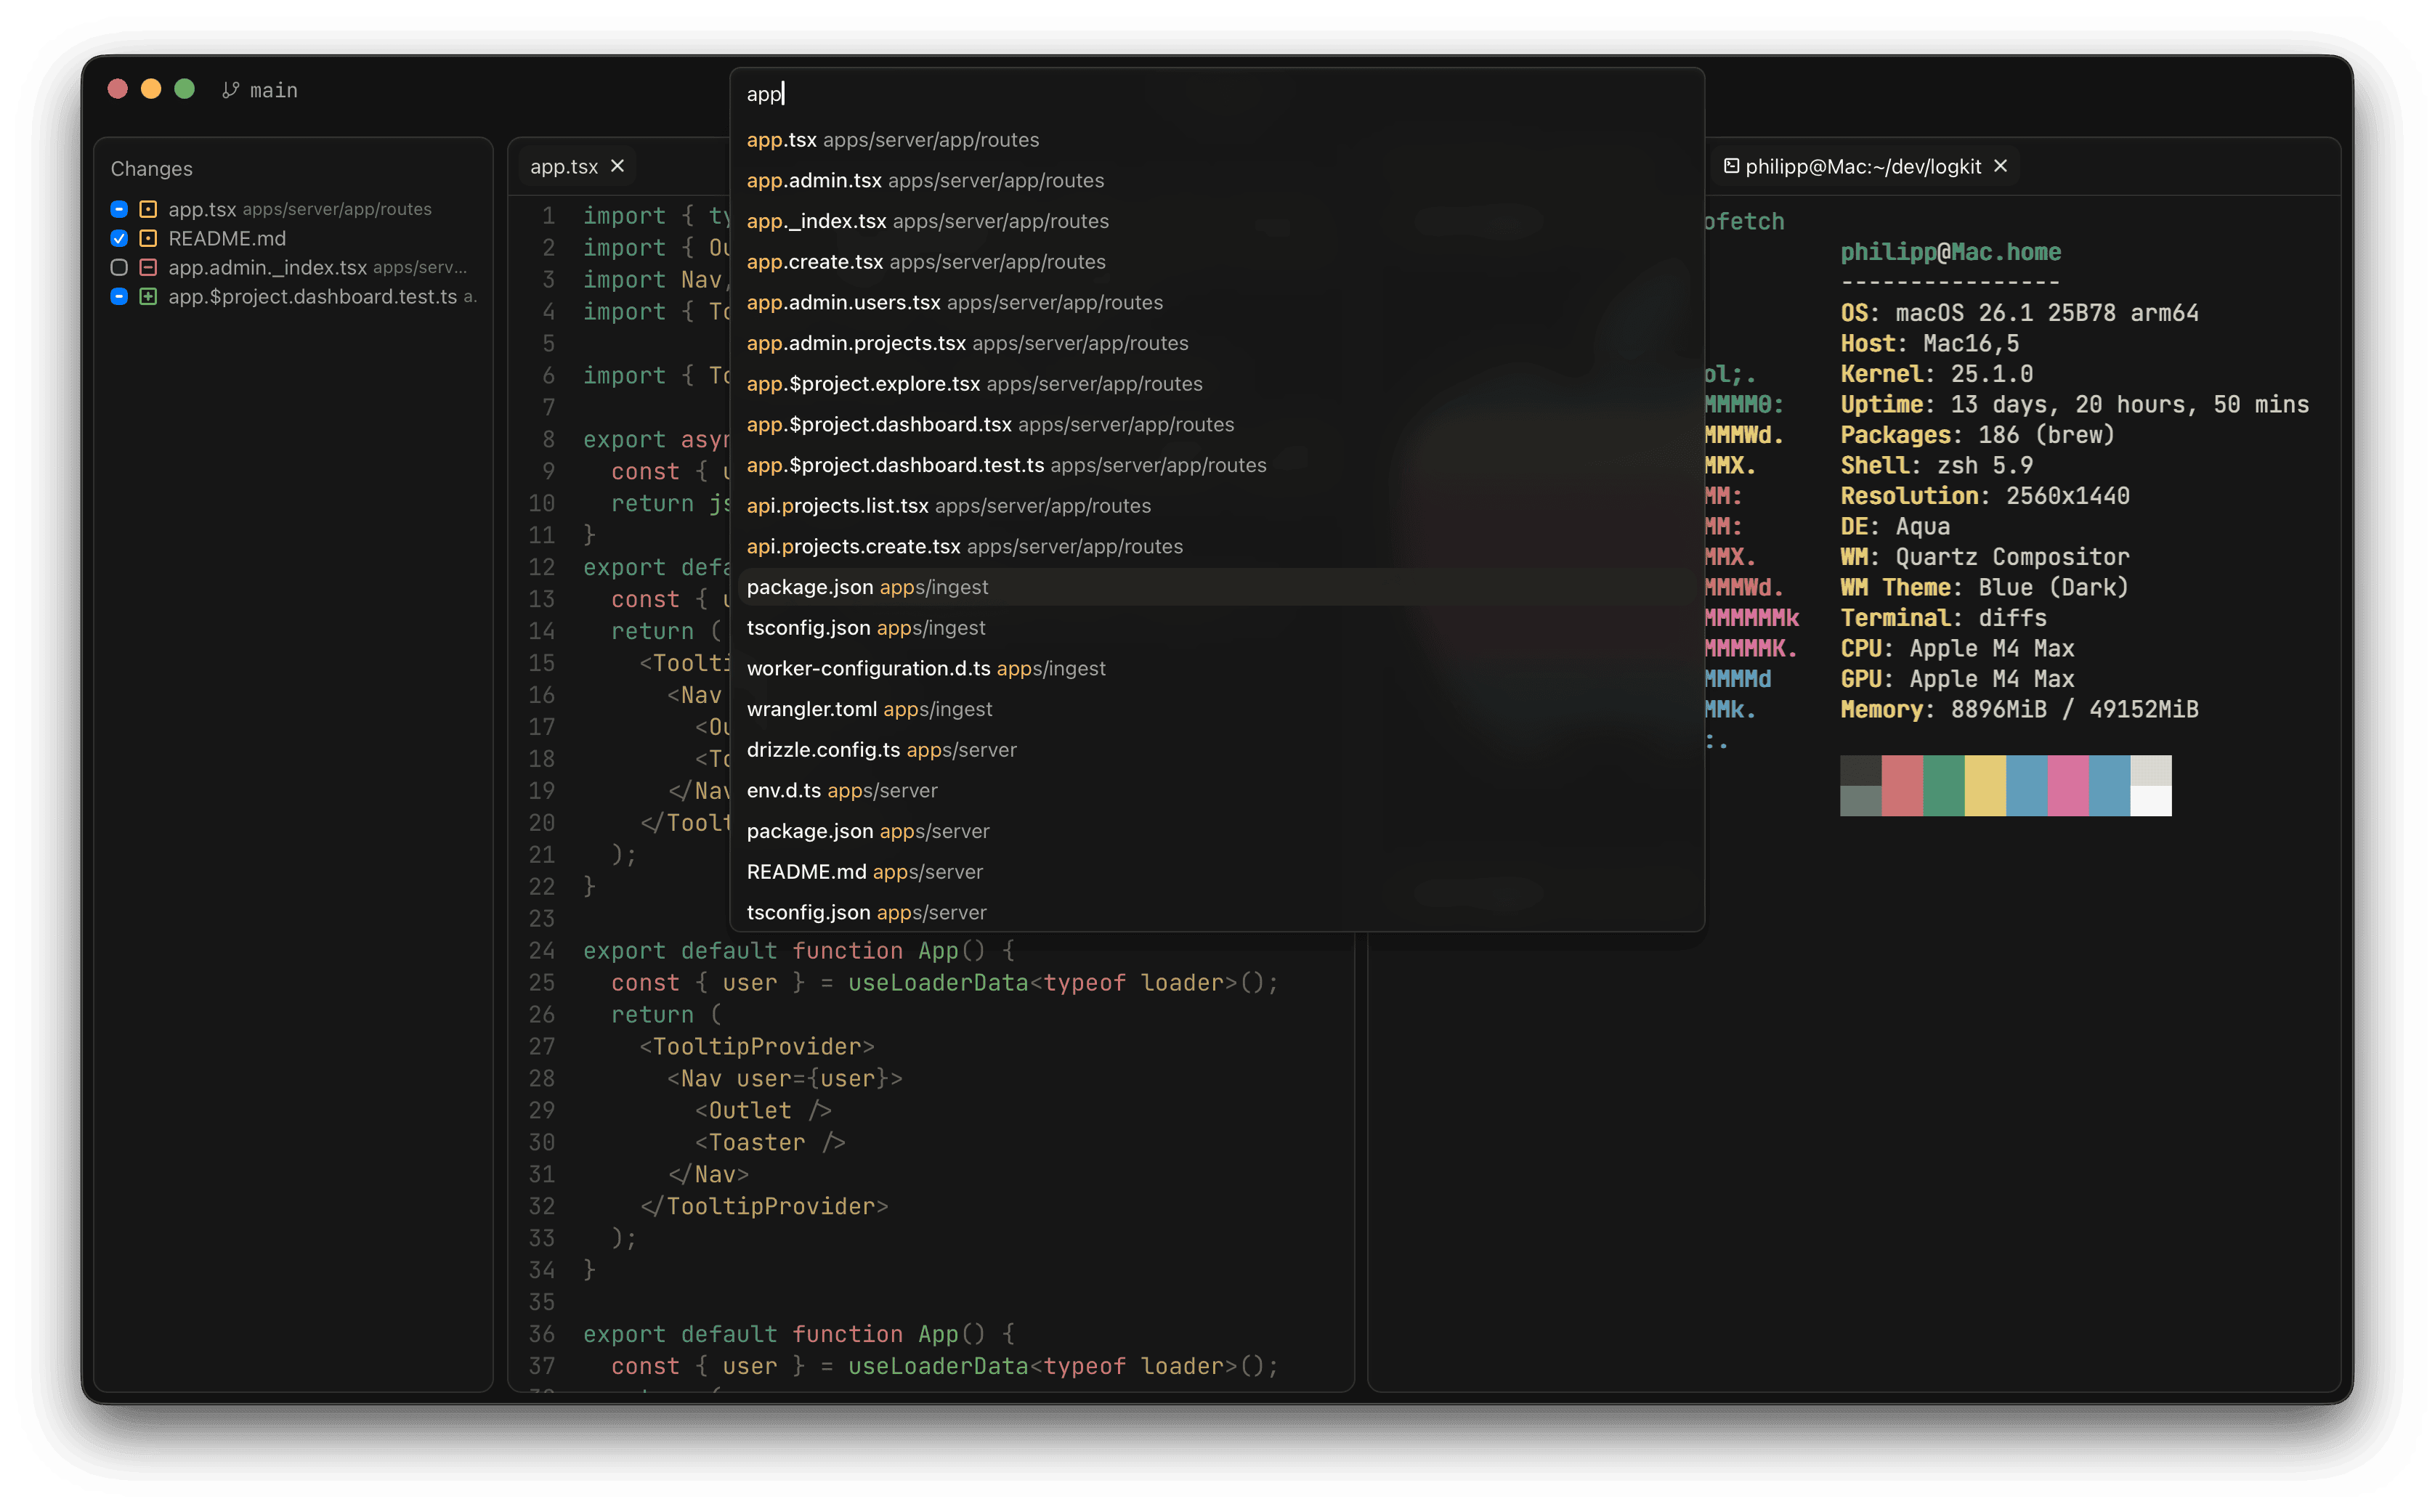Switch to the app.tsx tab
Viewport: 2435px width, 1512px height.
[x=563, y=166]
